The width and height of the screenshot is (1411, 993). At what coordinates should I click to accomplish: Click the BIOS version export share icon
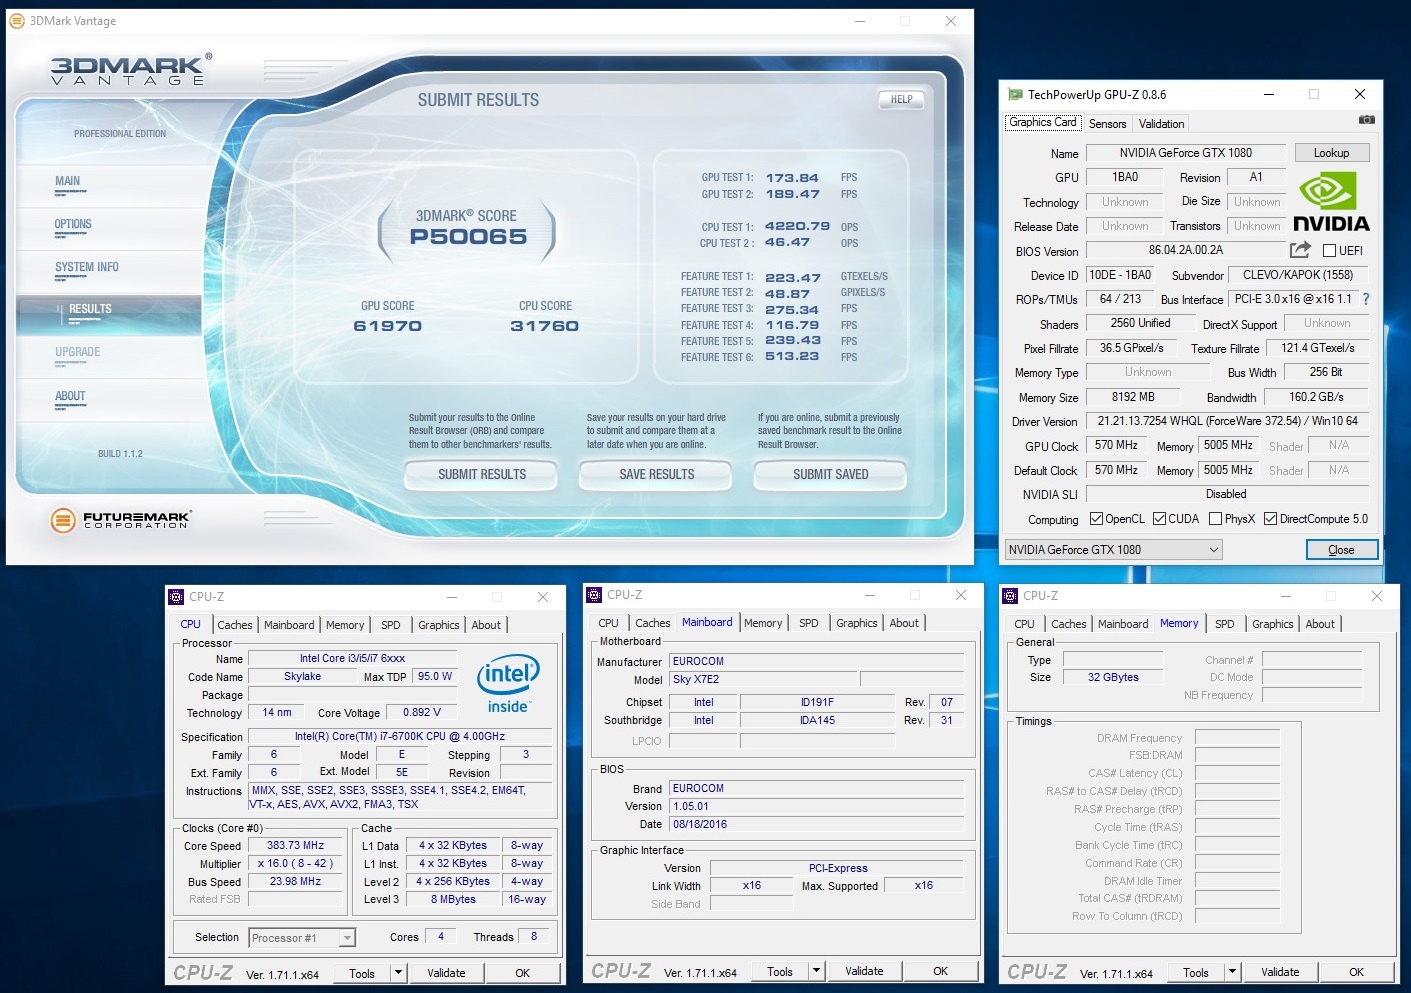(1300, 250)
